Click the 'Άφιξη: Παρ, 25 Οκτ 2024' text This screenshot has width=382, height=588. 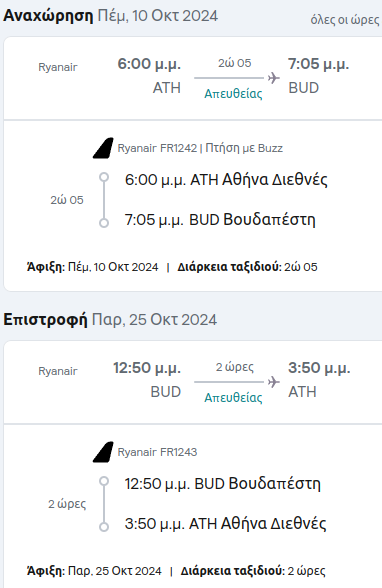pyautogui.click(x=94, y=571)
